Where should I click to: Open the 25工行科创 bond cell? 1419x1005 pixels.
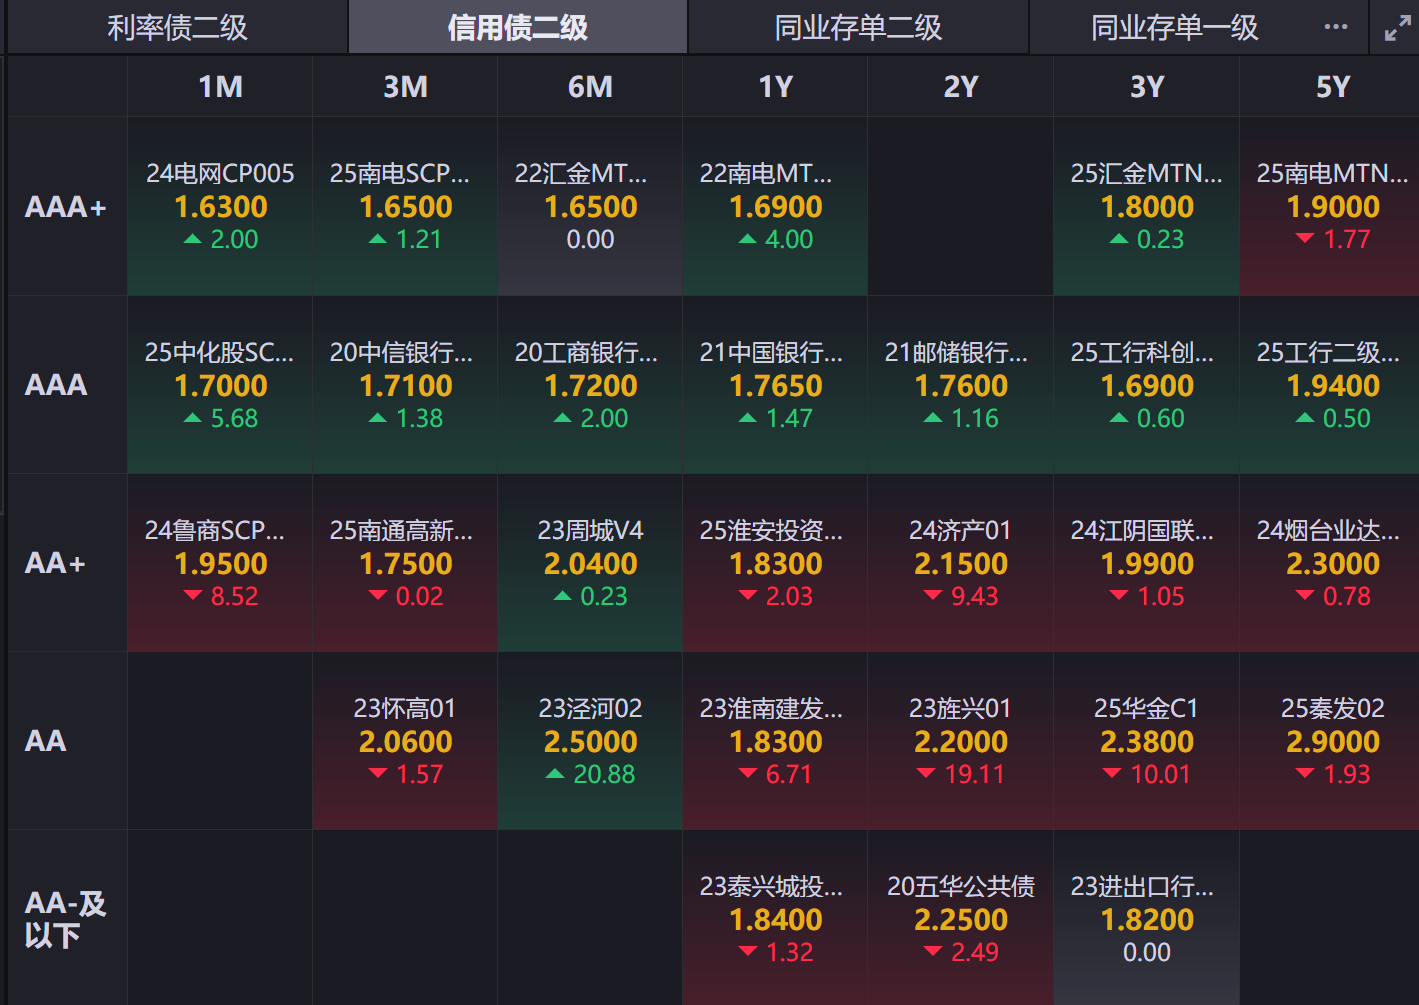[x=1146, y=385]
